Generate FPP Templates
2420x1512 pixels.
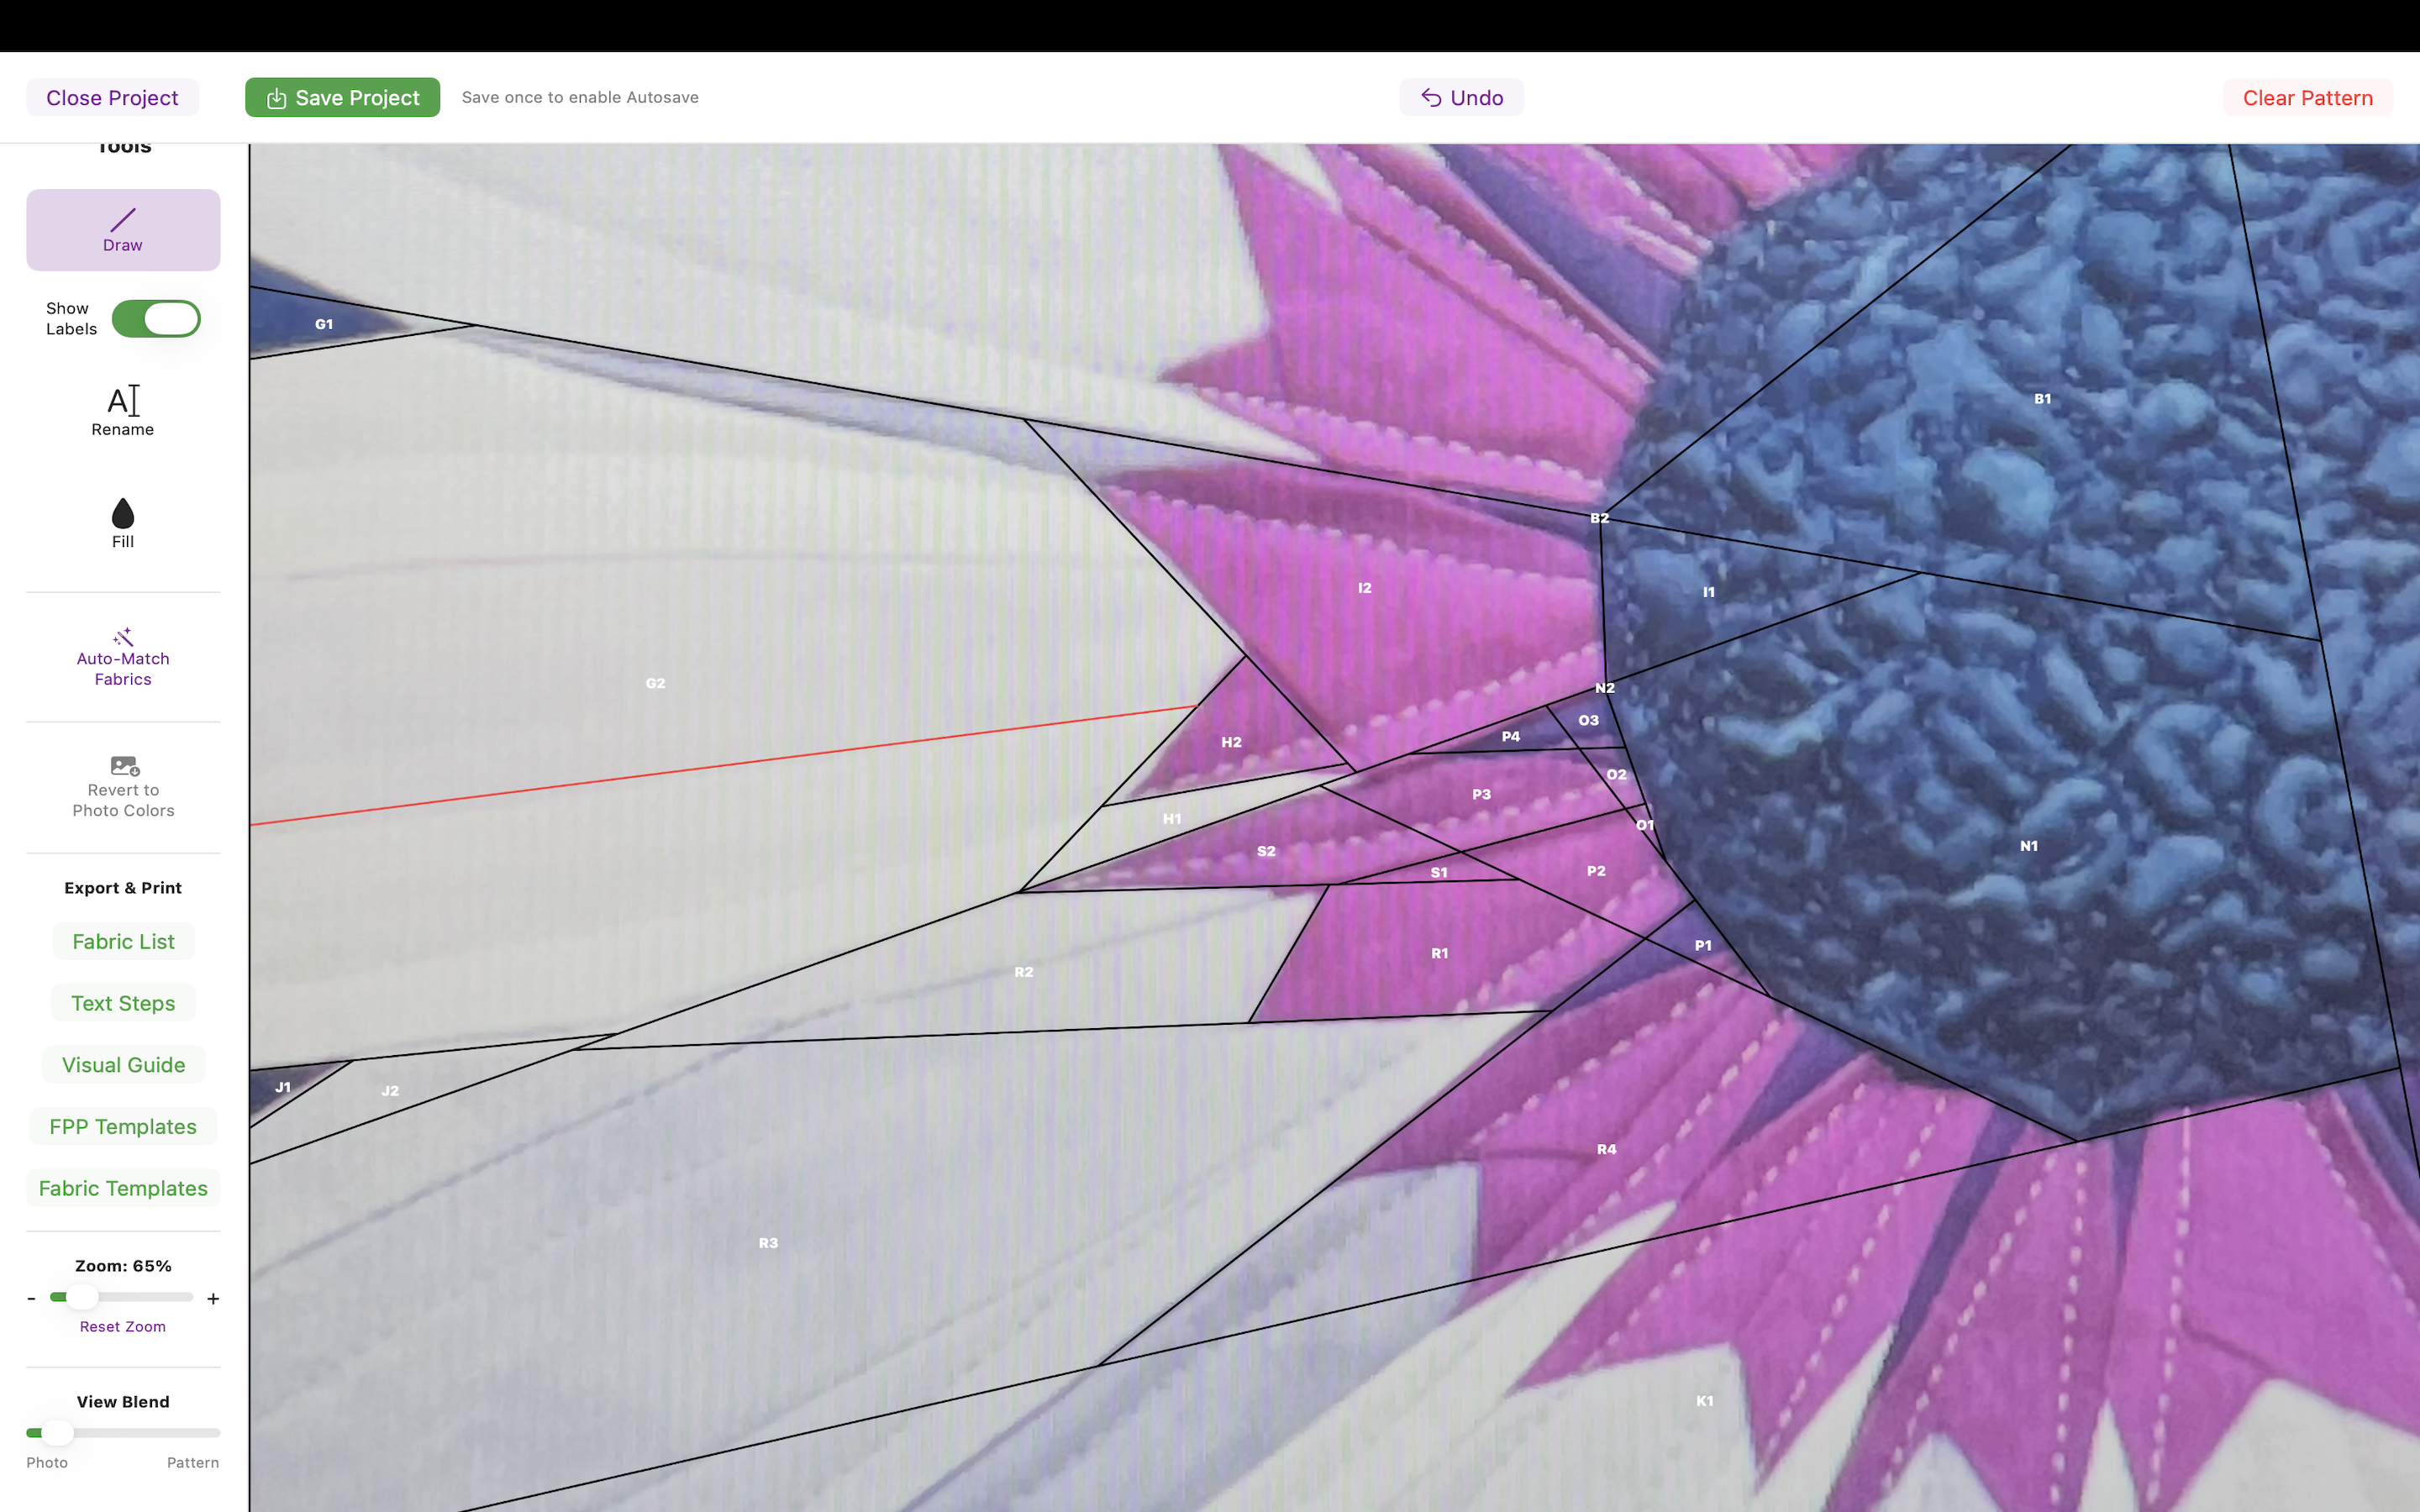tap(123, 1126)
